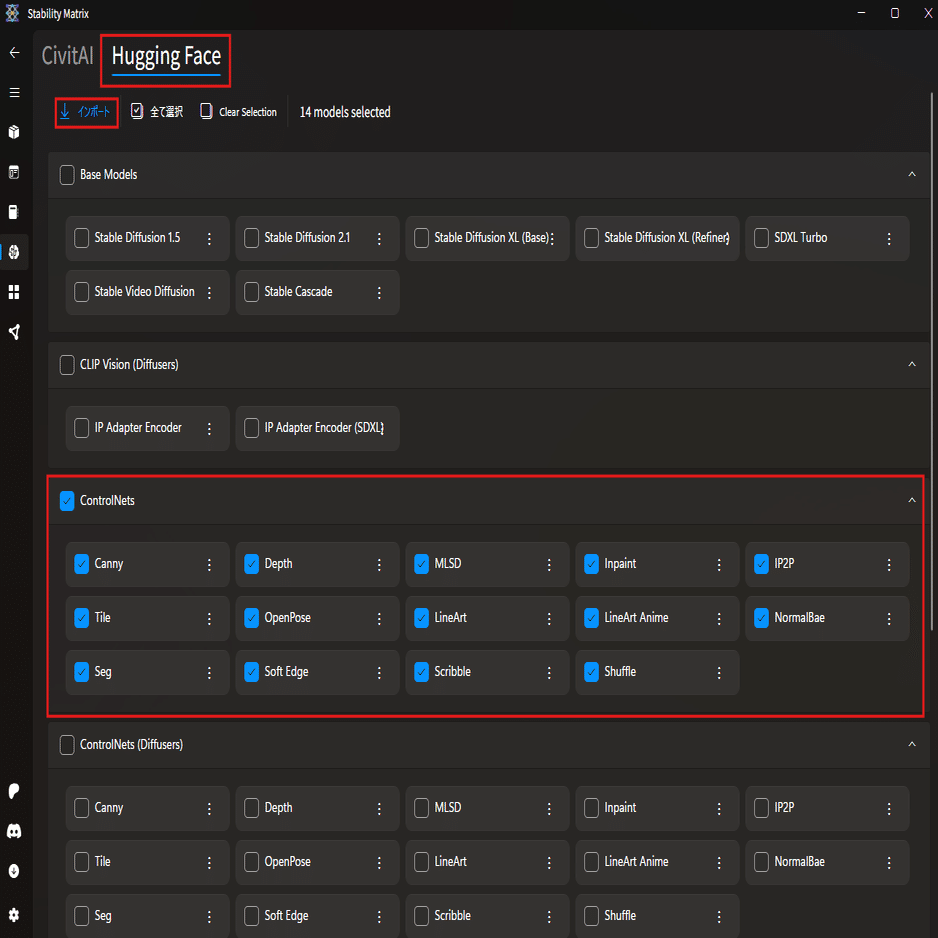Image resolution: width=938 pixels, height=938 pixels.
Task: Open the menu dots for ControlNets Tile
Action: click(x=209, y=619)
